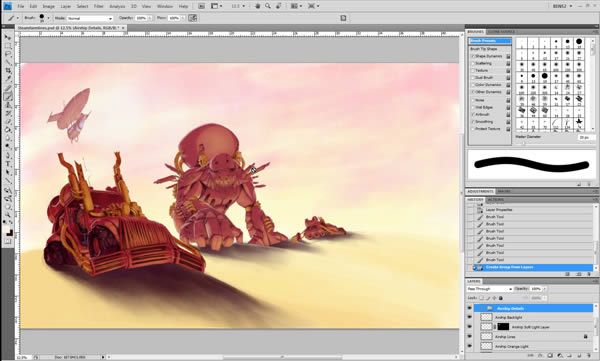This screenshot has height=361, width=600.
Task: Open the Window menu
Action: coord(165,7)
